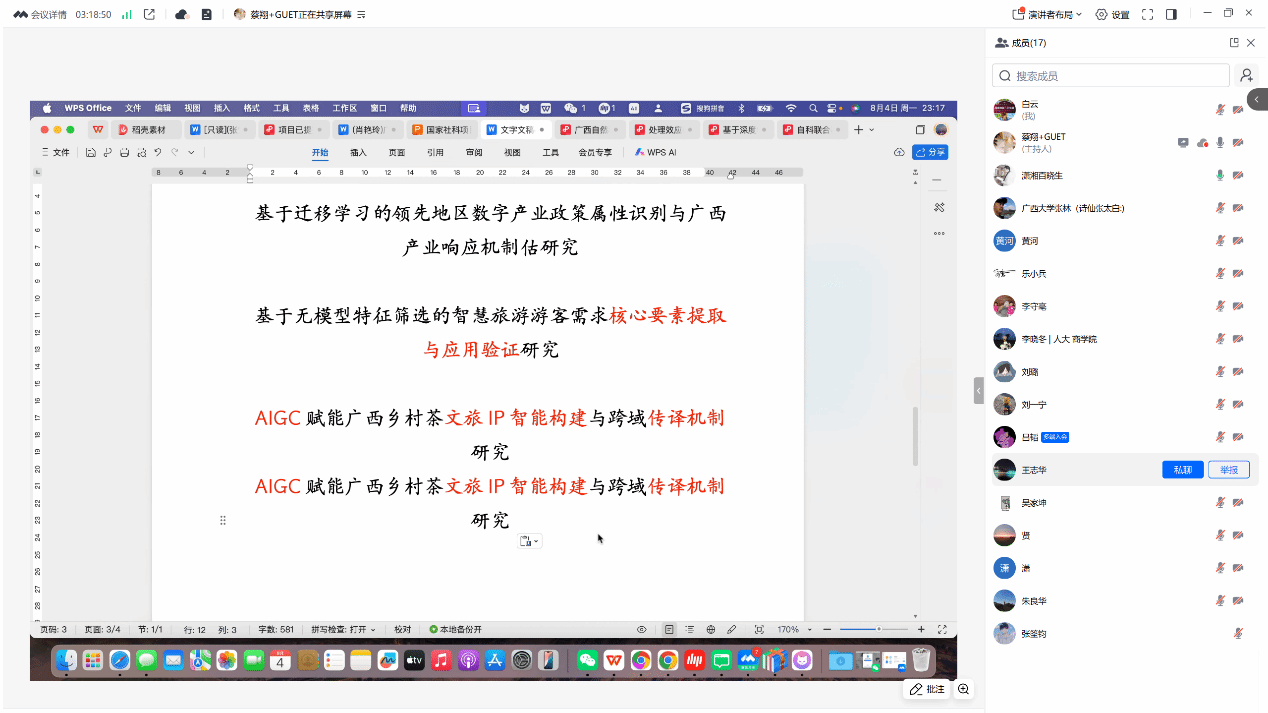The height and width of the screenshot is (713, 1268).
Task: Collapse members panel using the side arrow
Action: tap(979, 391)
